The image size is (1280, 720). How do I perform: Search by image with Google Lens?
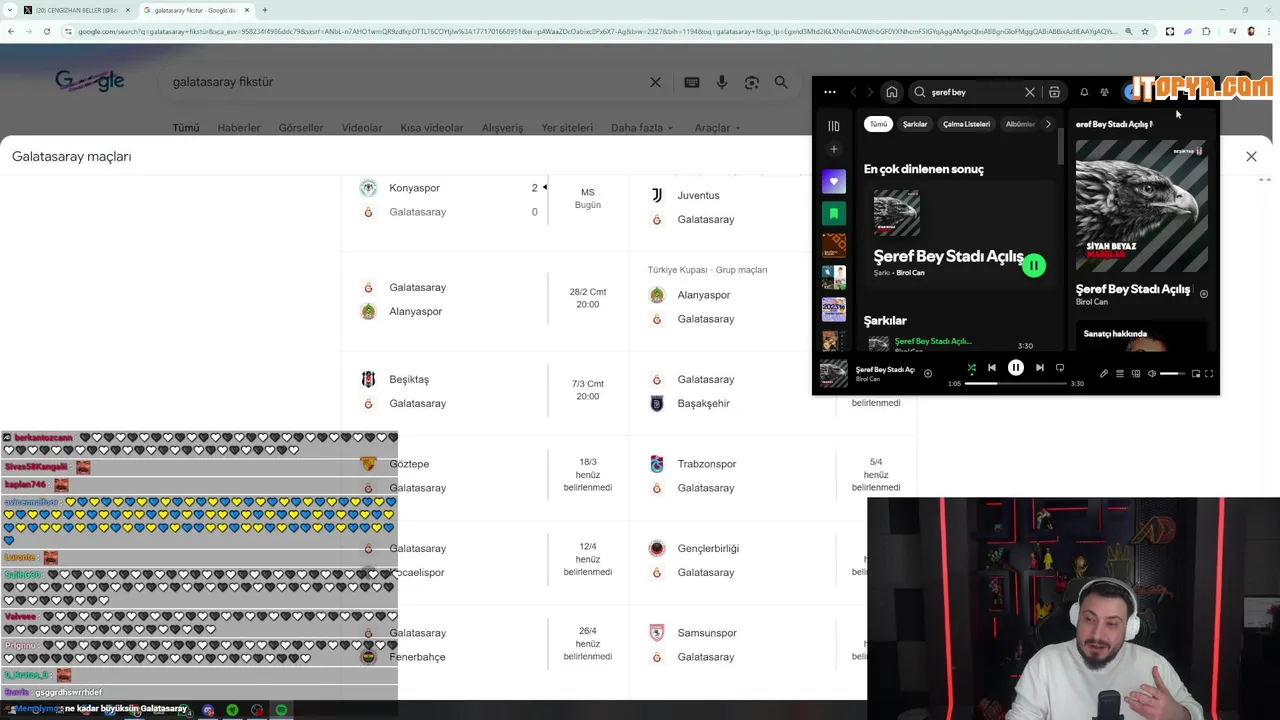[x=752, y=82]
